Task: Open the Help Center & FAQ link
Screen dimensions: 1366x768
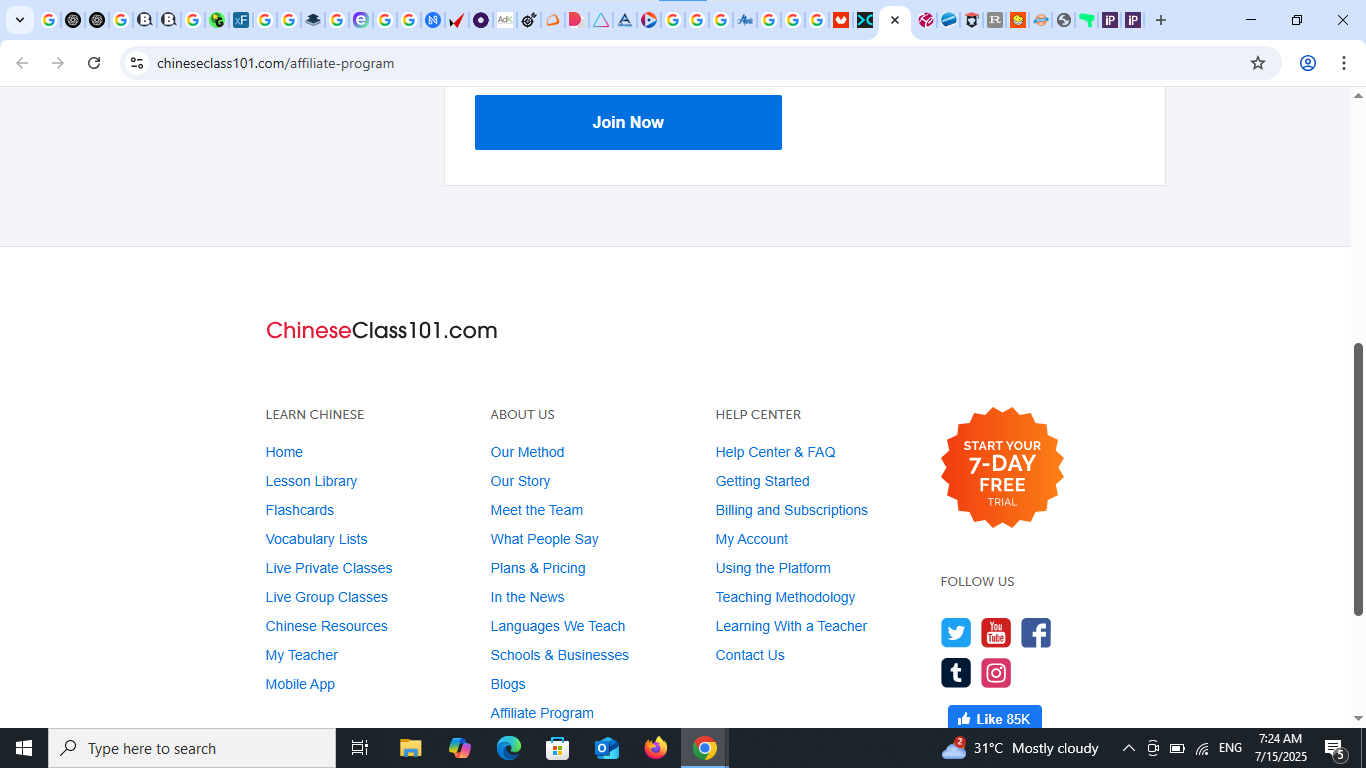Action: [775, 452]
